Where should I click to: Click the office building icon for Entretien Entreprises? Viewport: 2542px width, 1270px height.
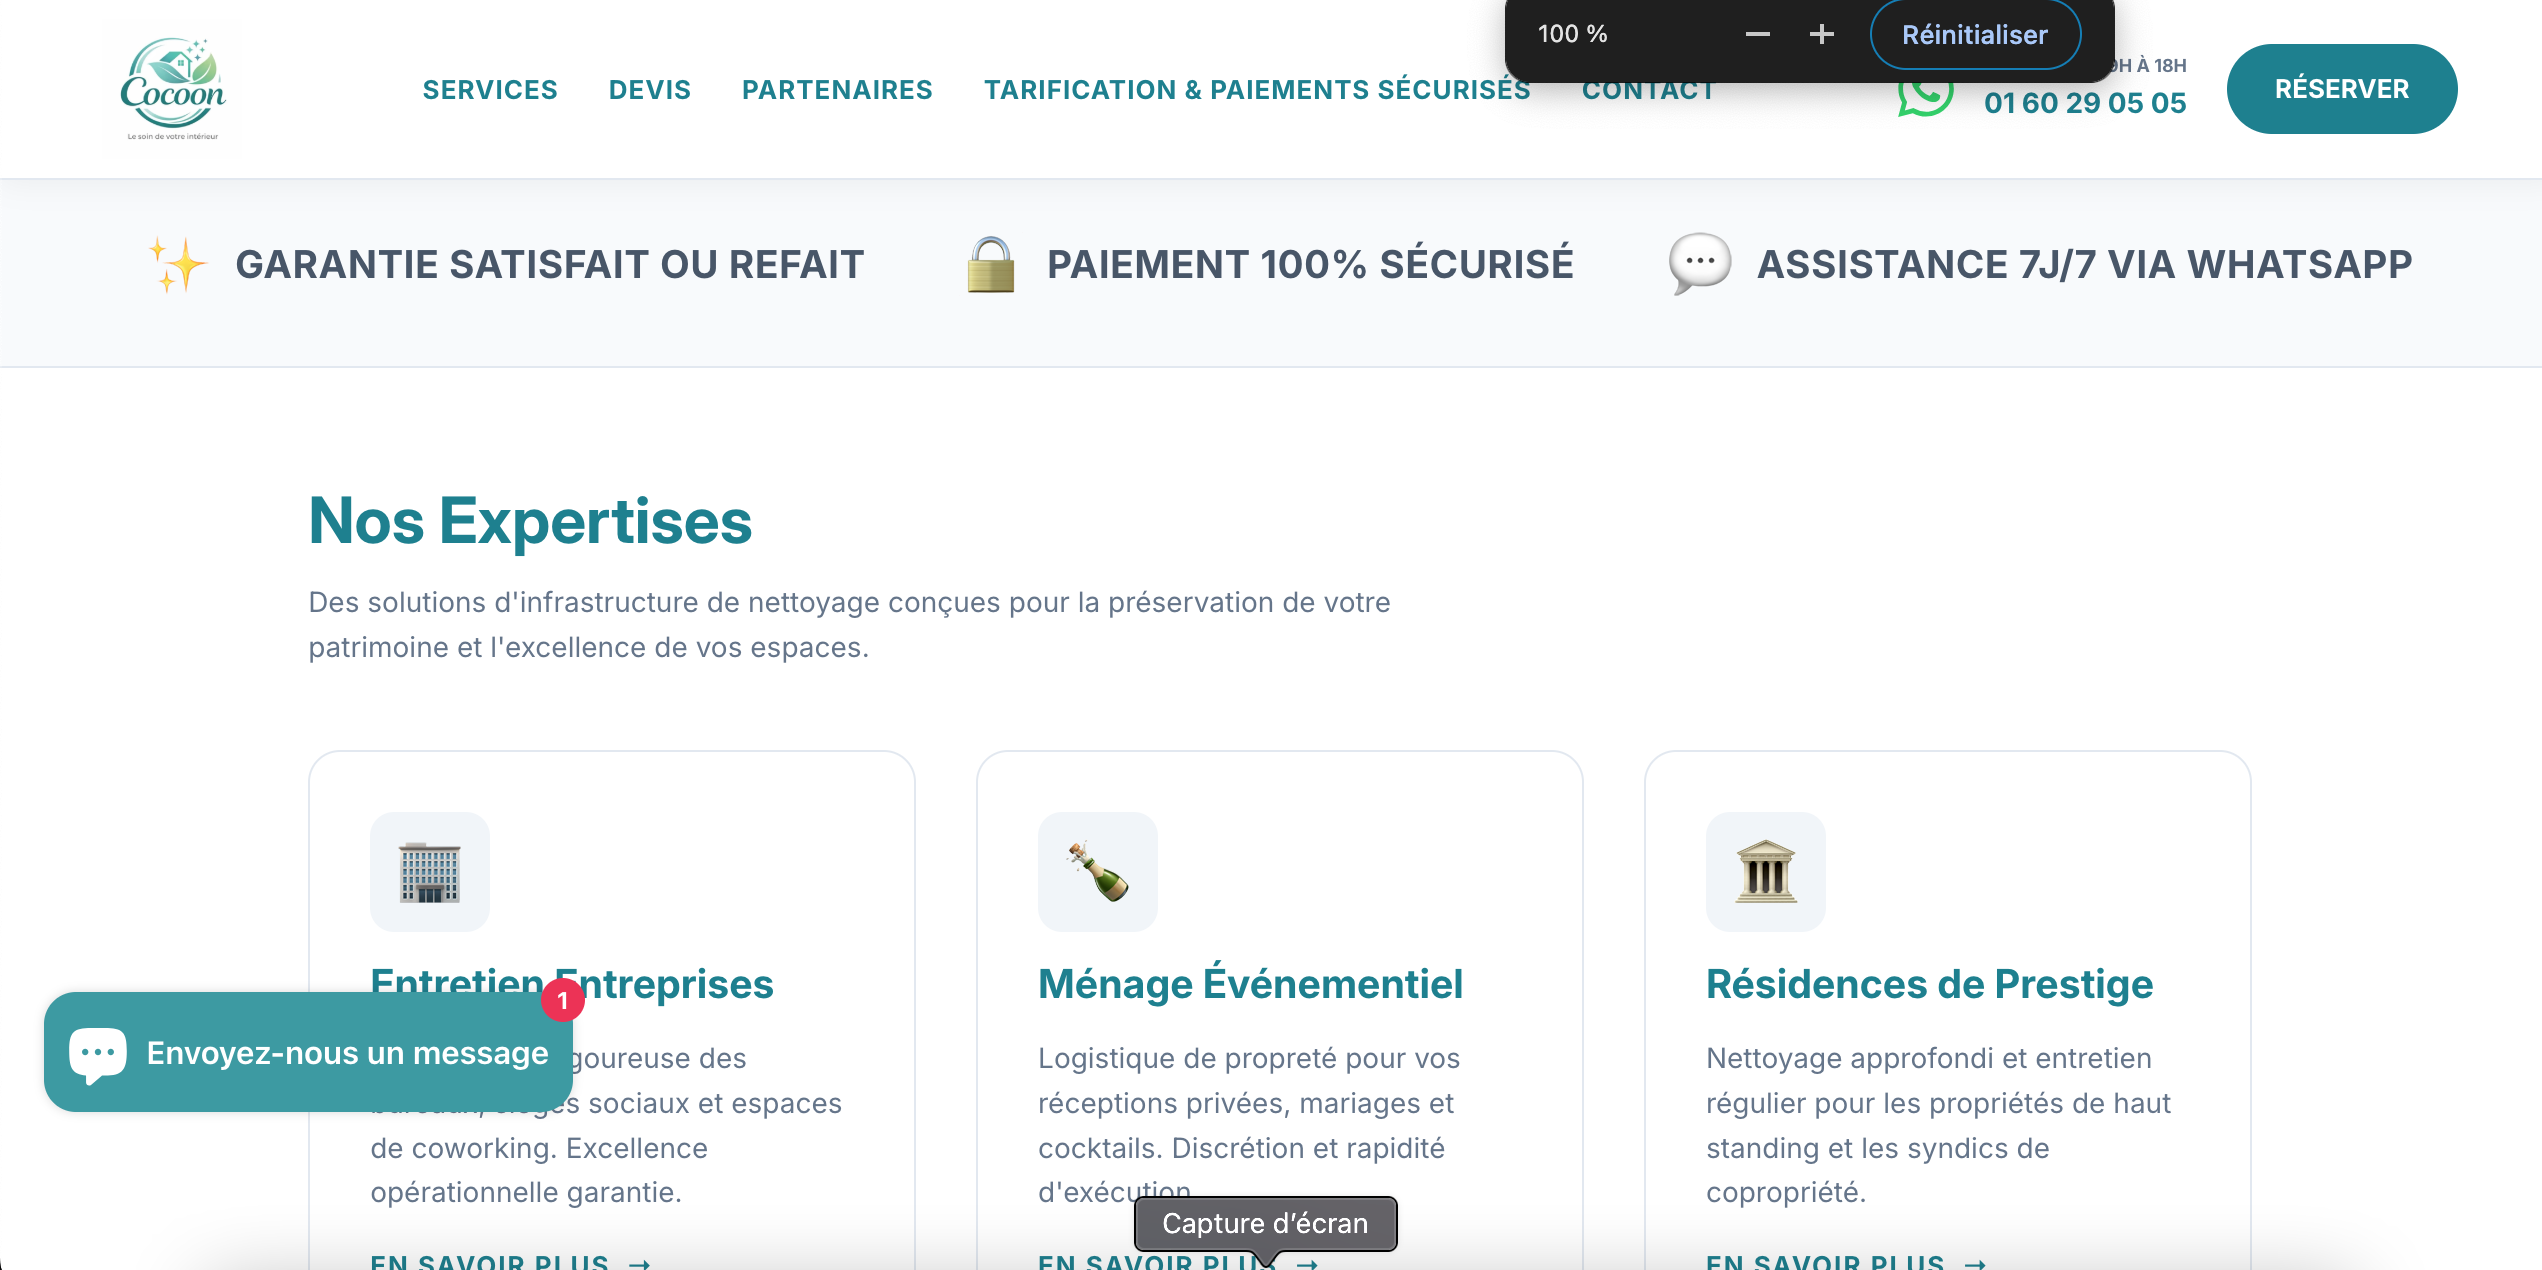430,872
